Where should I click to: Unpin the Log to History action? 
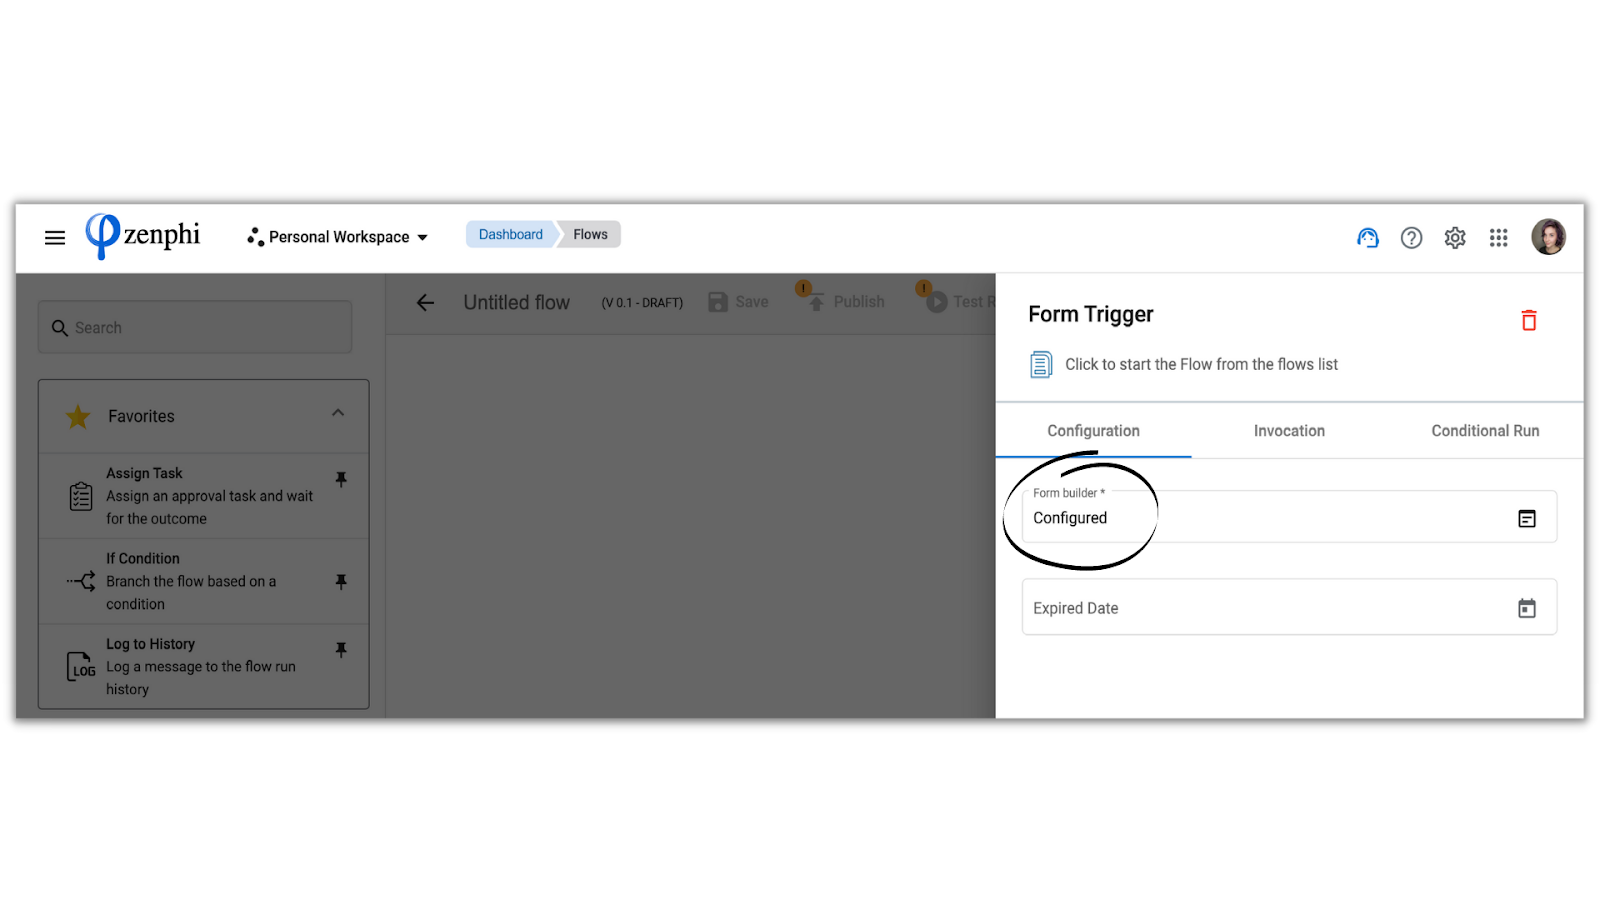tap(341, 650)
